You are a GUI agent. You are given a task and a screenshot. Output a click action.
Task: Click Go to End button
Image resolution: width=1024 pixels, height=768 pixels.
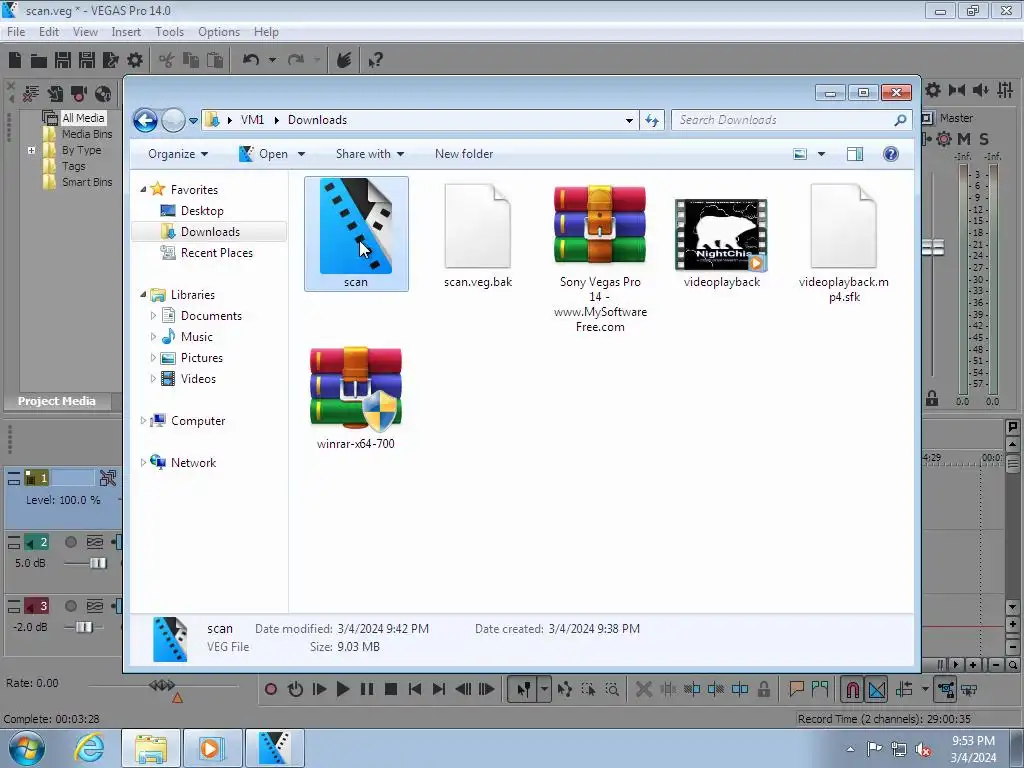439,689
